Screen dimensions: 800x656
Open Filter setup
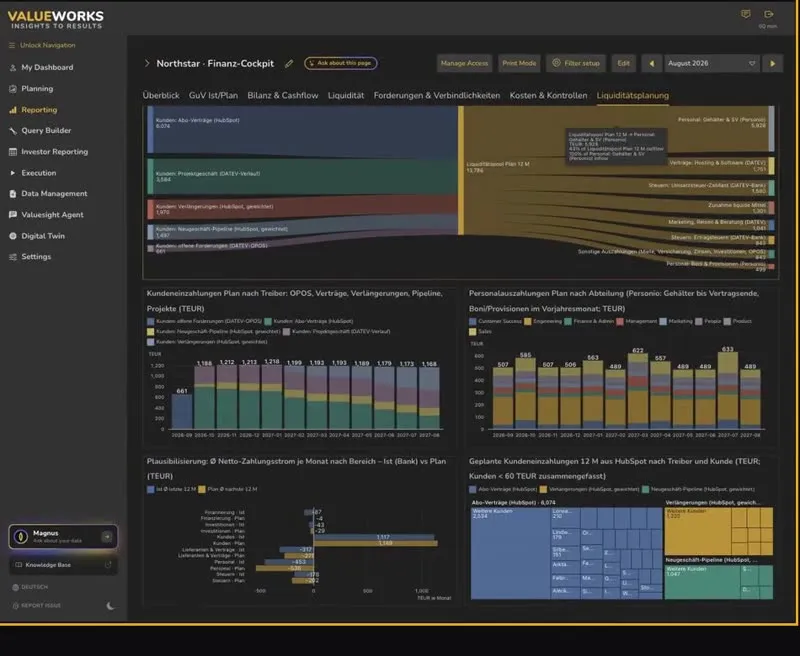(576, 63)
